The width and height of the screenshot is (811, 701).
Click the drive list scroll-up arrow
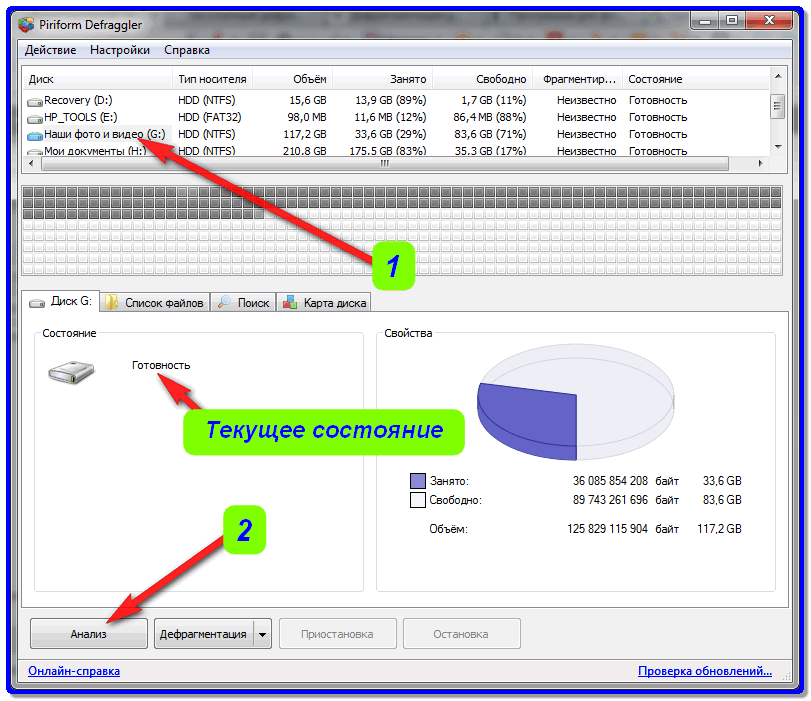click(x=777, y=76)
